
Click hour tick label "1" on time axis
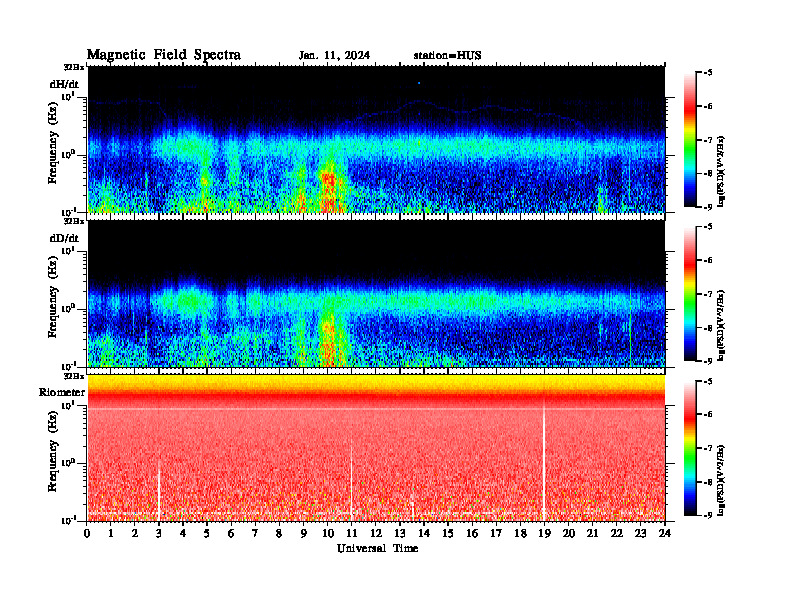(x=111, y=533)
